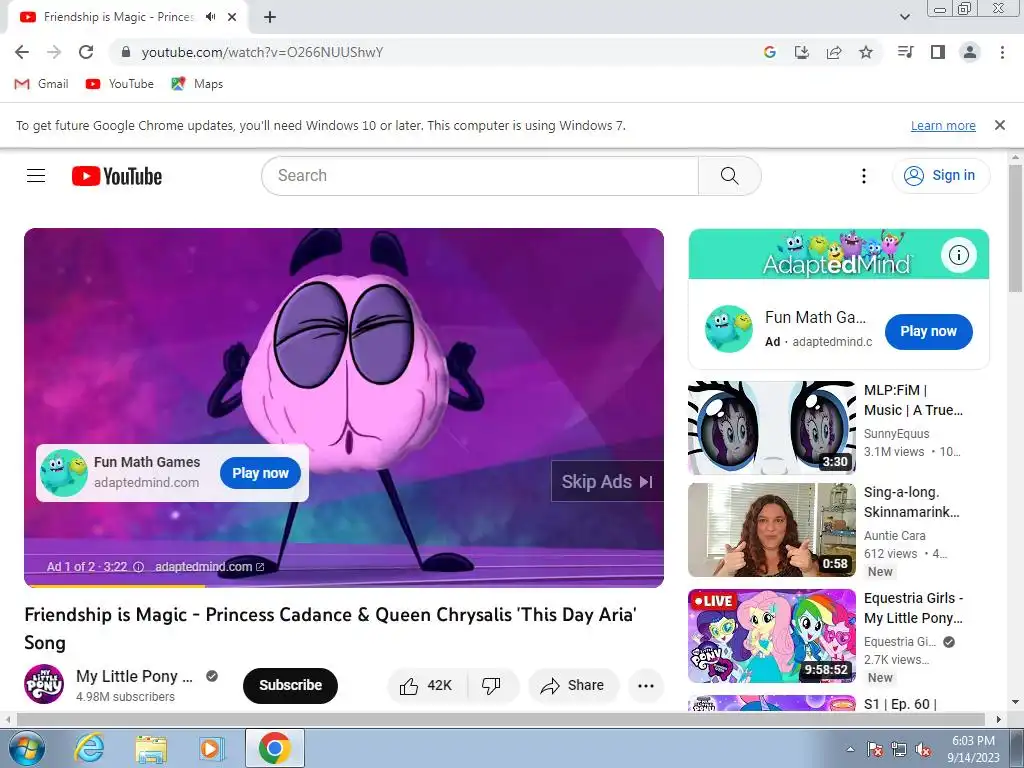Toggle Chrome side panel
The width and height of the screenshot is (1024, 768).
point(938,52)
